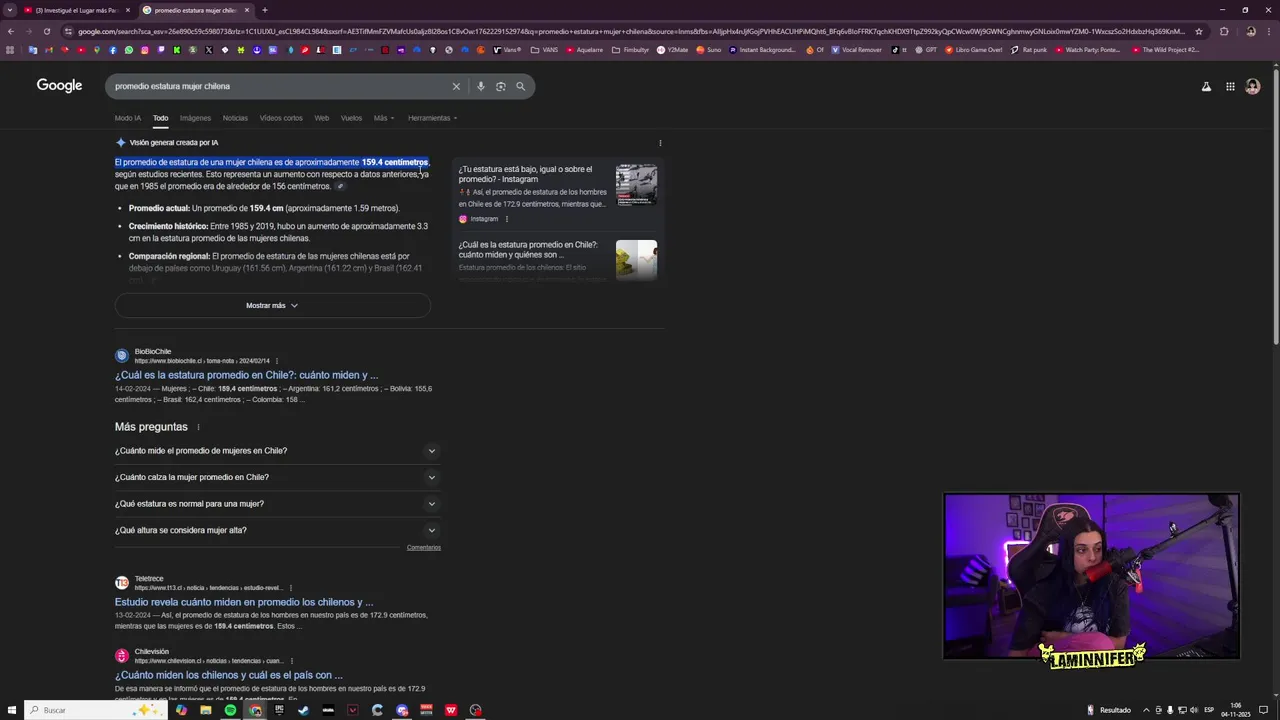Viewport: 1280px width, 720px height.
Task: Click the Comentarios feedback link
Action: coord(424,547)
